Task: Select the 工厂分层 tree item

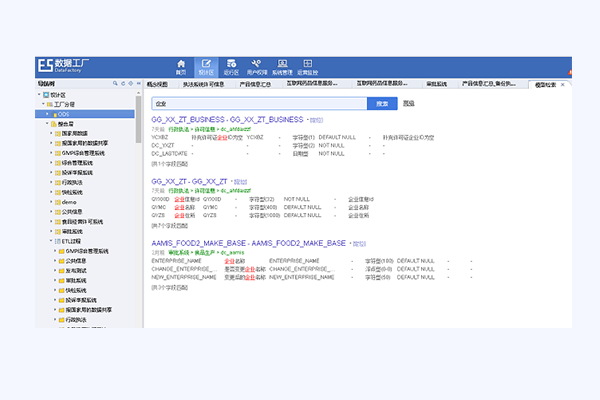Action: pyautogui.click(x=64, y=104)
